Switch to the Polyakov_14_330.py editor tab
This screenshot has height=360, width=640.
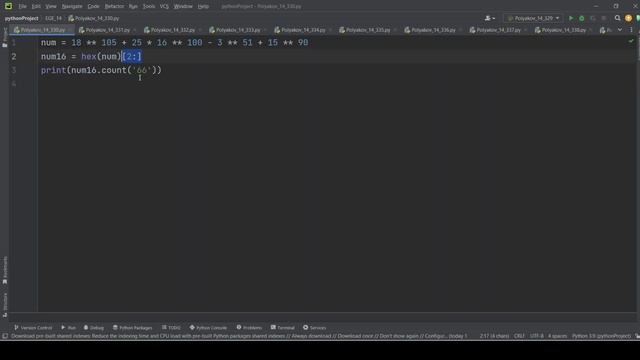click(42, 30)
